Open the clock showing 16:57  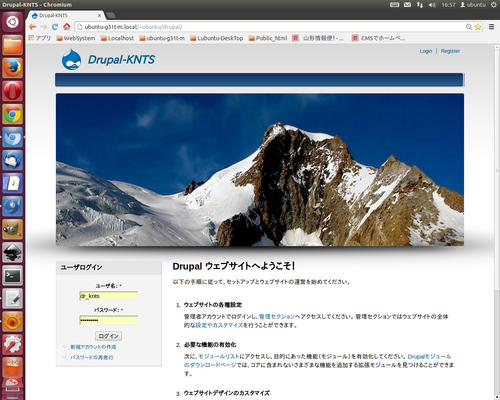448,5
